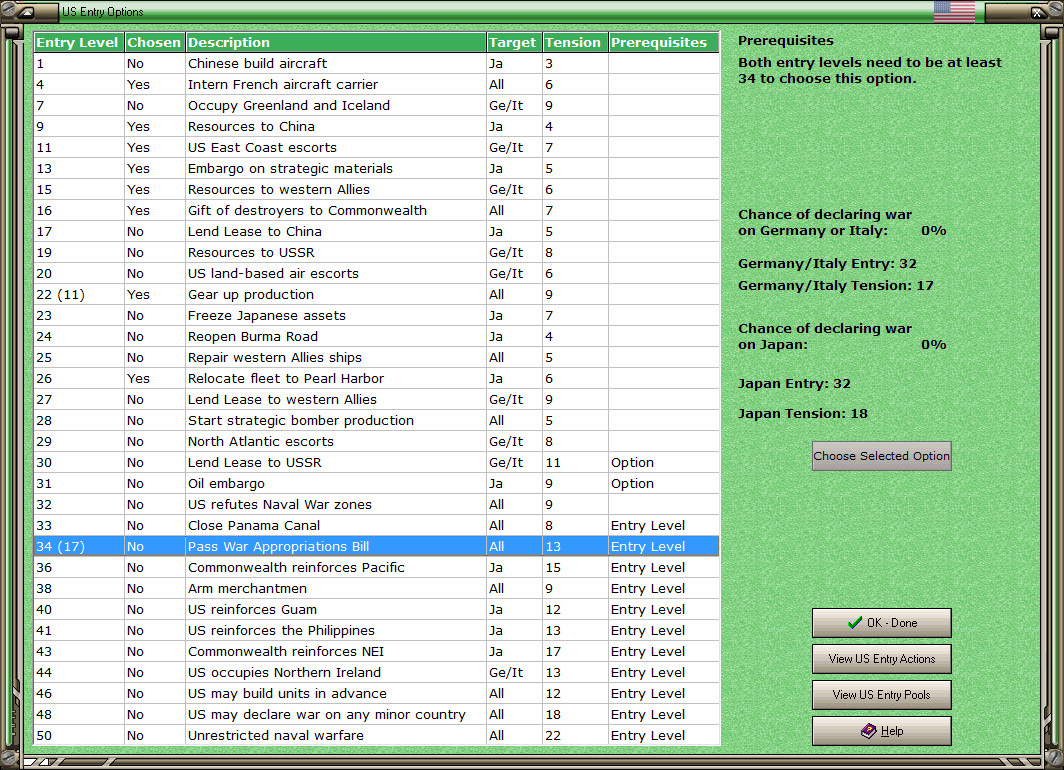Select Gear up production row
Image resolution: width=1064 pixels, height=770 pixels.
click(377, 294)
